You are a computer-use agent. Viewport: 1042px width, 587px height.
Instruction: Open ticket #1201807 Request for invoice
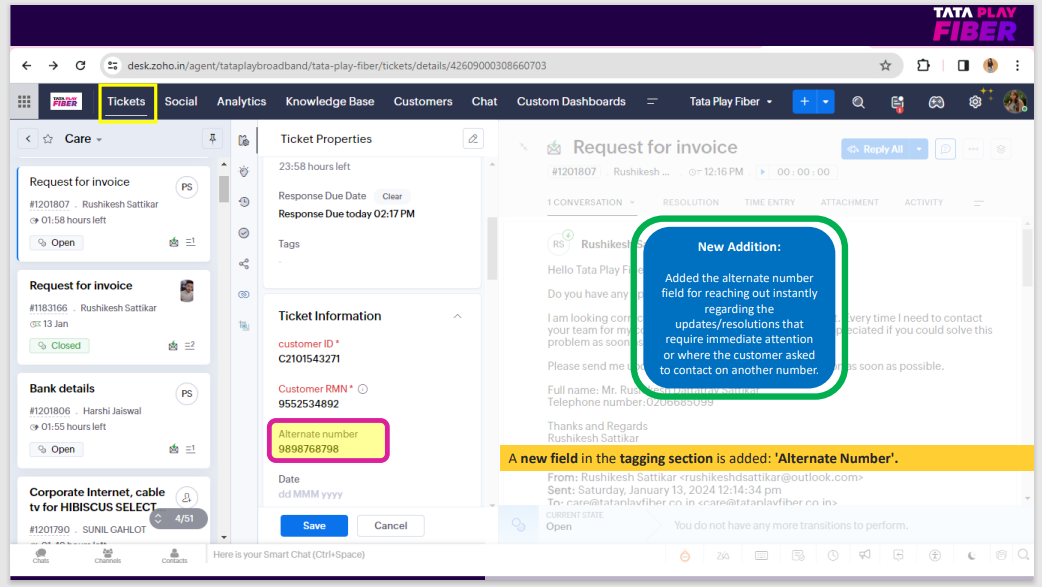coord(114,213)
